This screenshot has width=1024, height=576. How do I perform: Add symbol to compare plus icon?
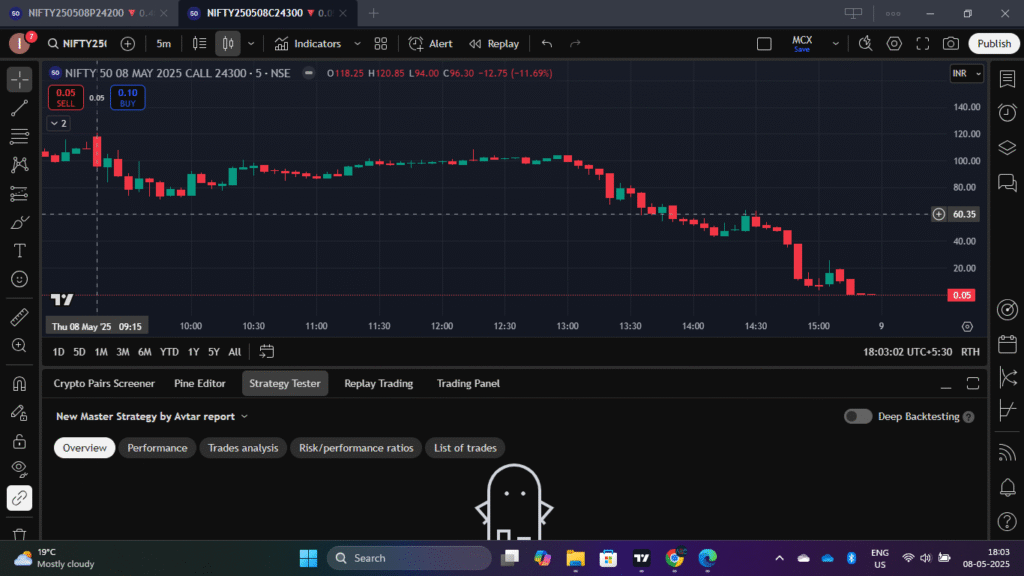click(128, 44)
